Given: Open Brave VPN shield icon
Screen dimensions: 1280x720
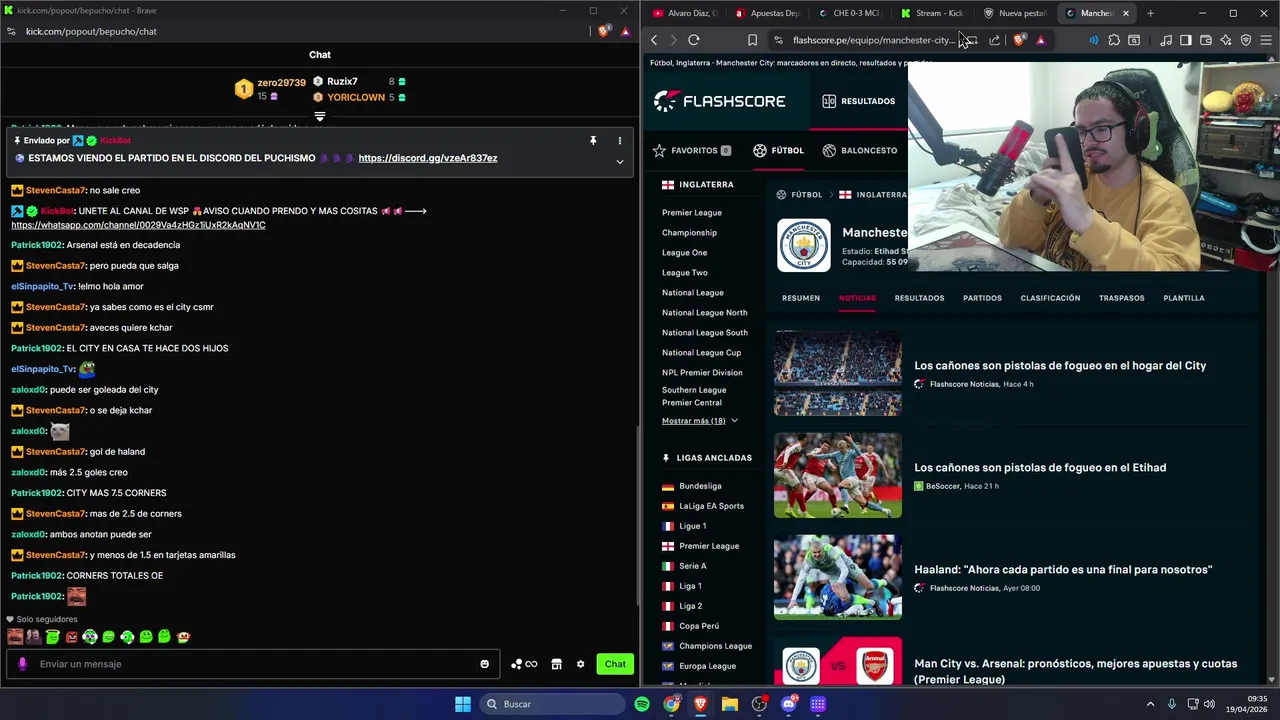Looking at the screenshot, I should tap(1246, 40).
